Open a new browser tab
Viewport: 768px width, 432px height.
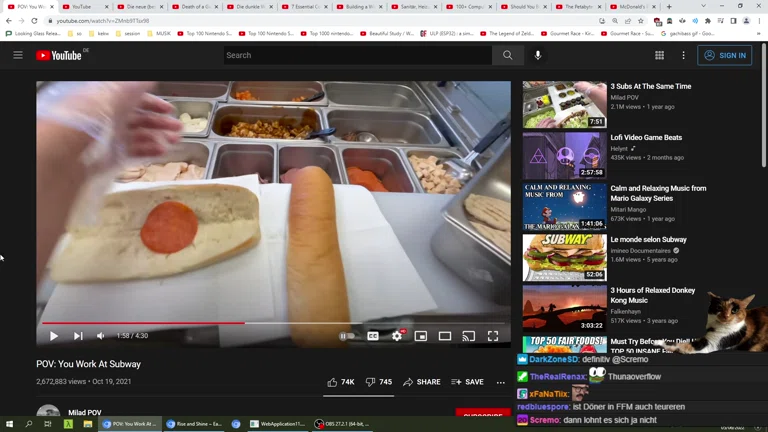669,6
